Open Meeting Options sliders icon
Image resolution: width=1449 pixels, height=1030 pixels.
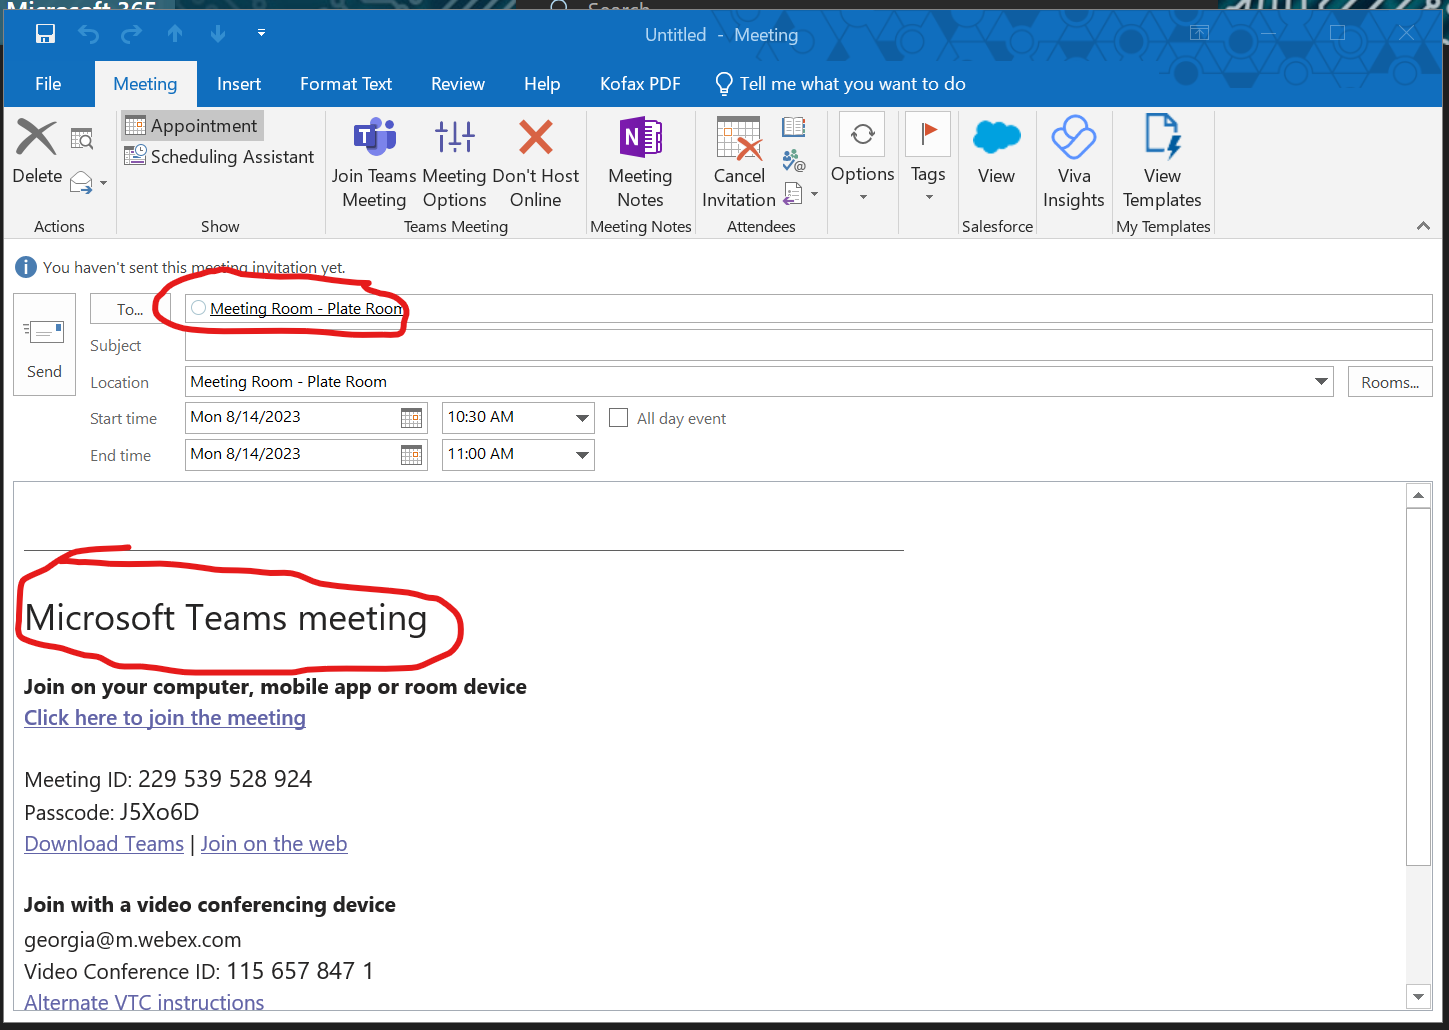point(454,164)
